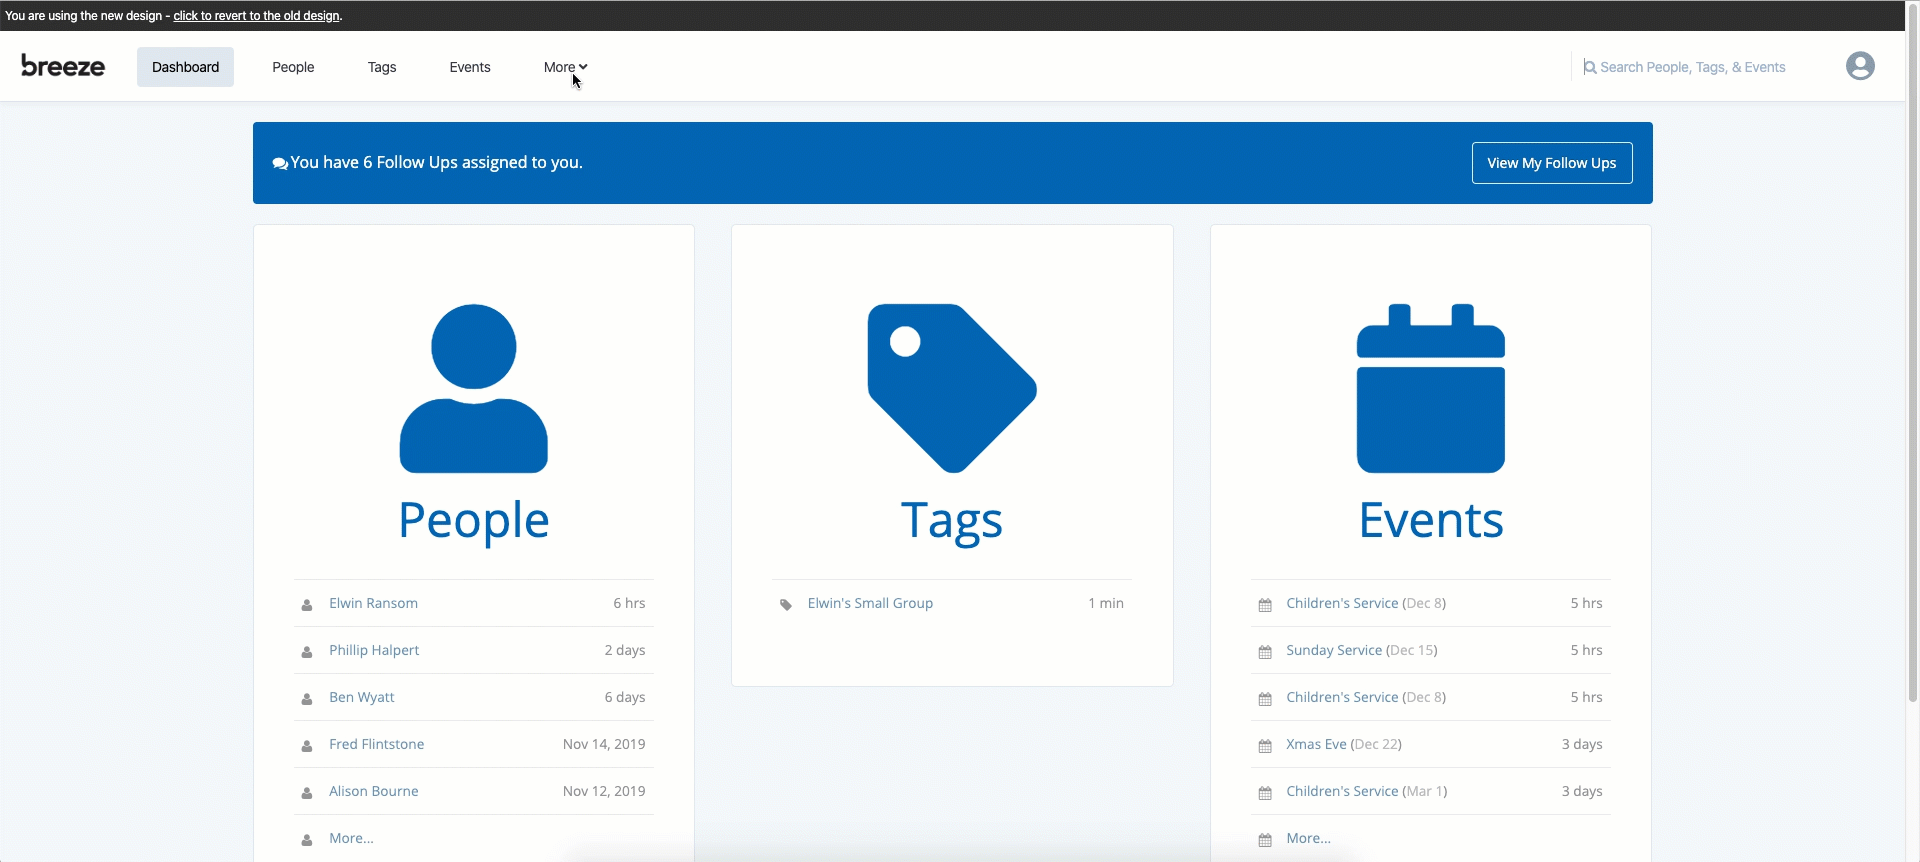Open the Events heading link
The height and width of the screenshot is (862, 1920).
1431,520
